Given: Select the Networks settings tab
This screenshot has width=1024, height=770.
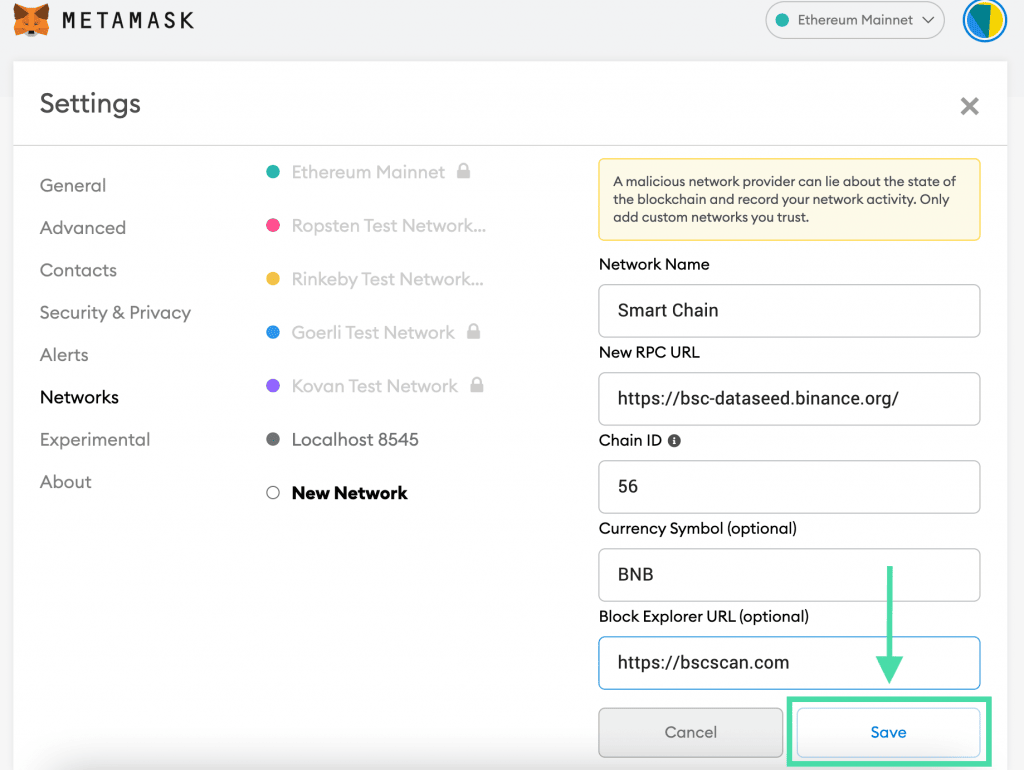Looking at the screenshot, I should 79,397.
